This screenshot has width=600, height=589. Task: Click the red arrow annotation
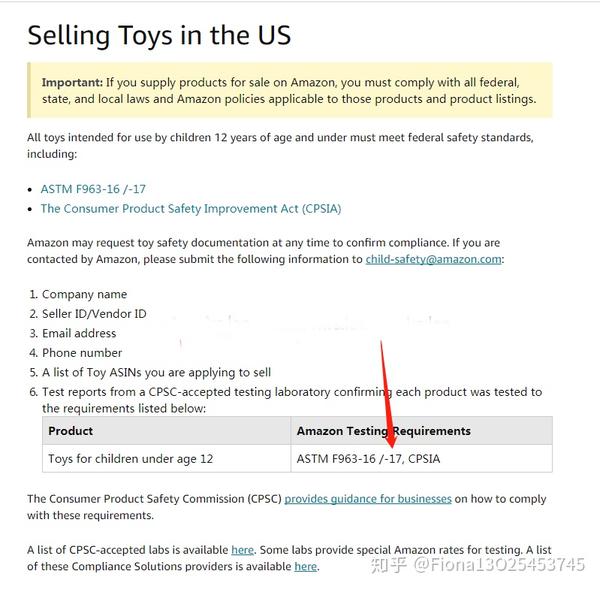click(387, 394)
